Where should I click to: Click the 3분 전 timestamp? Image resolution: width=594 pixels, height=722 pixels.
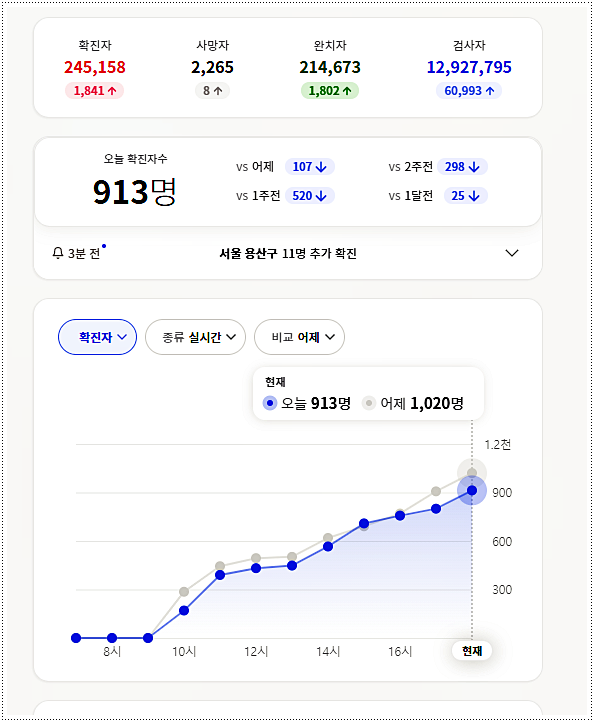click(84, 253)
